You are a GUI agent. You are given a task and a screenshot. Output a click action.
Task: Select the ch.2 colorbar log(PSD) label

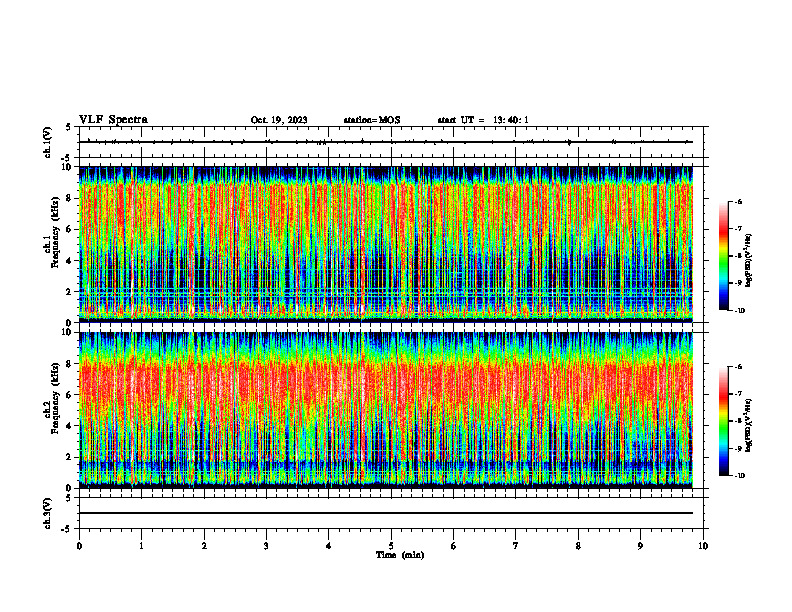(x=749, y=425)
